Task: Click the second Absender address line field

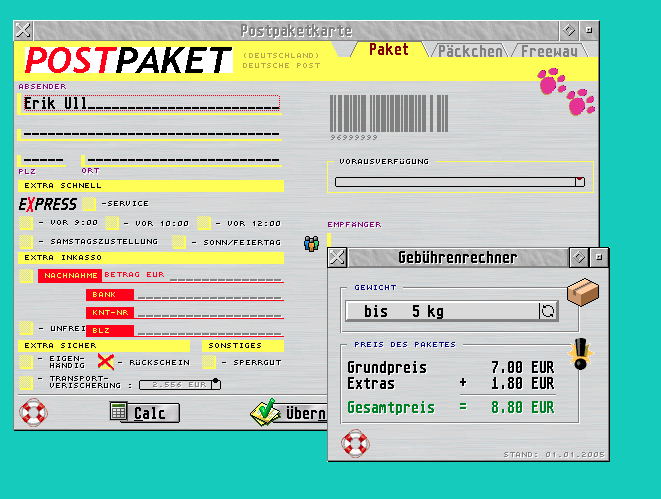Action: point(151,134)
